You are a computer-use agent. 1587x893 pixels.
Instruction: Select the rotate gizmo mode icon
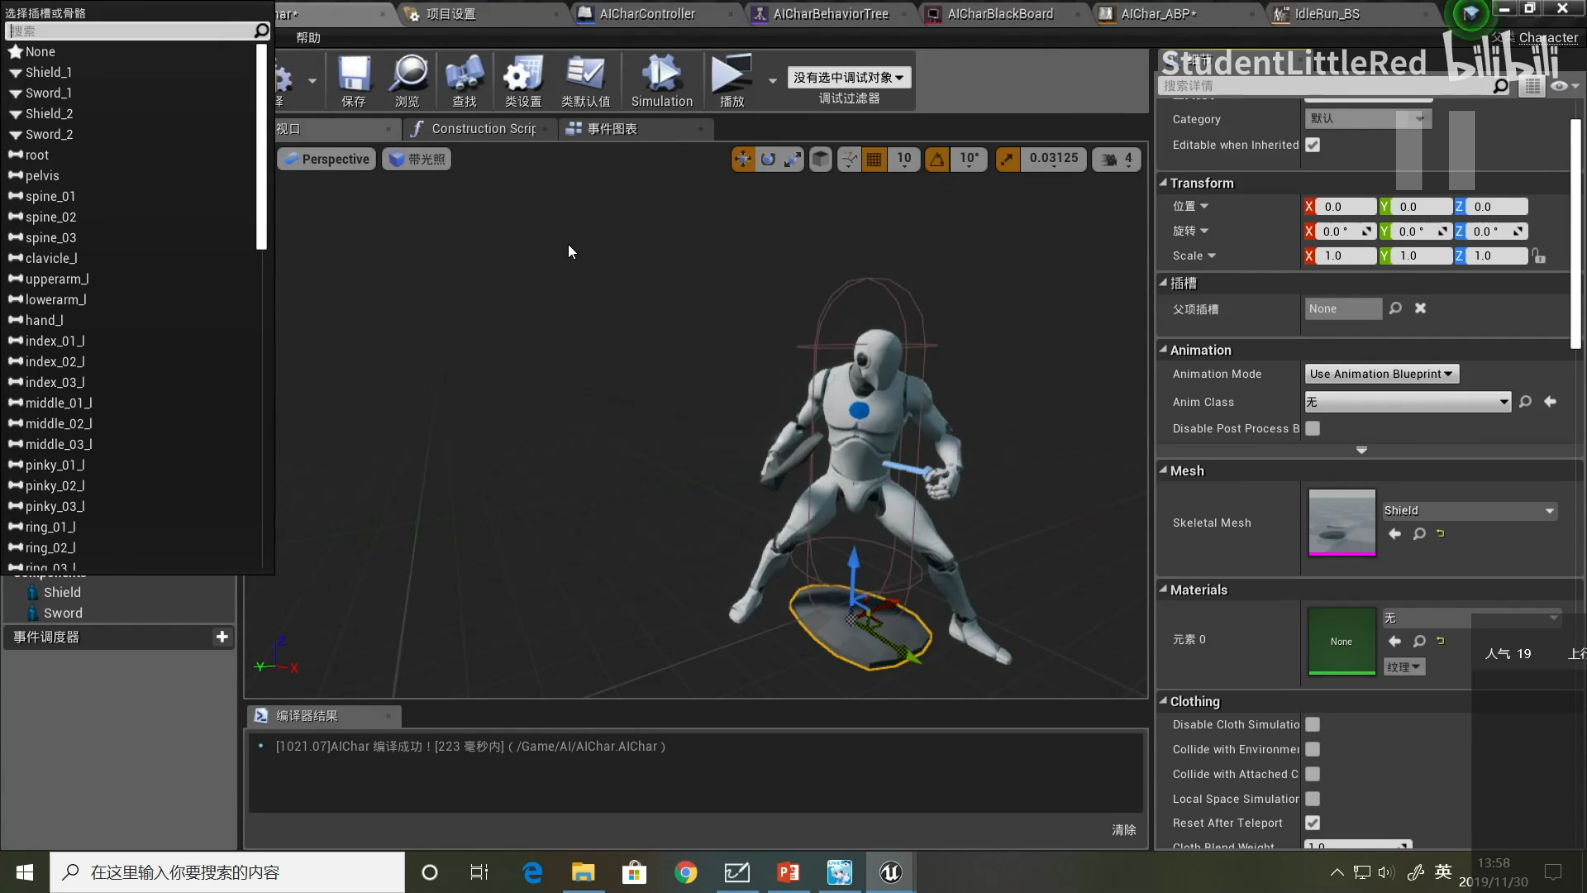(768, 159)
